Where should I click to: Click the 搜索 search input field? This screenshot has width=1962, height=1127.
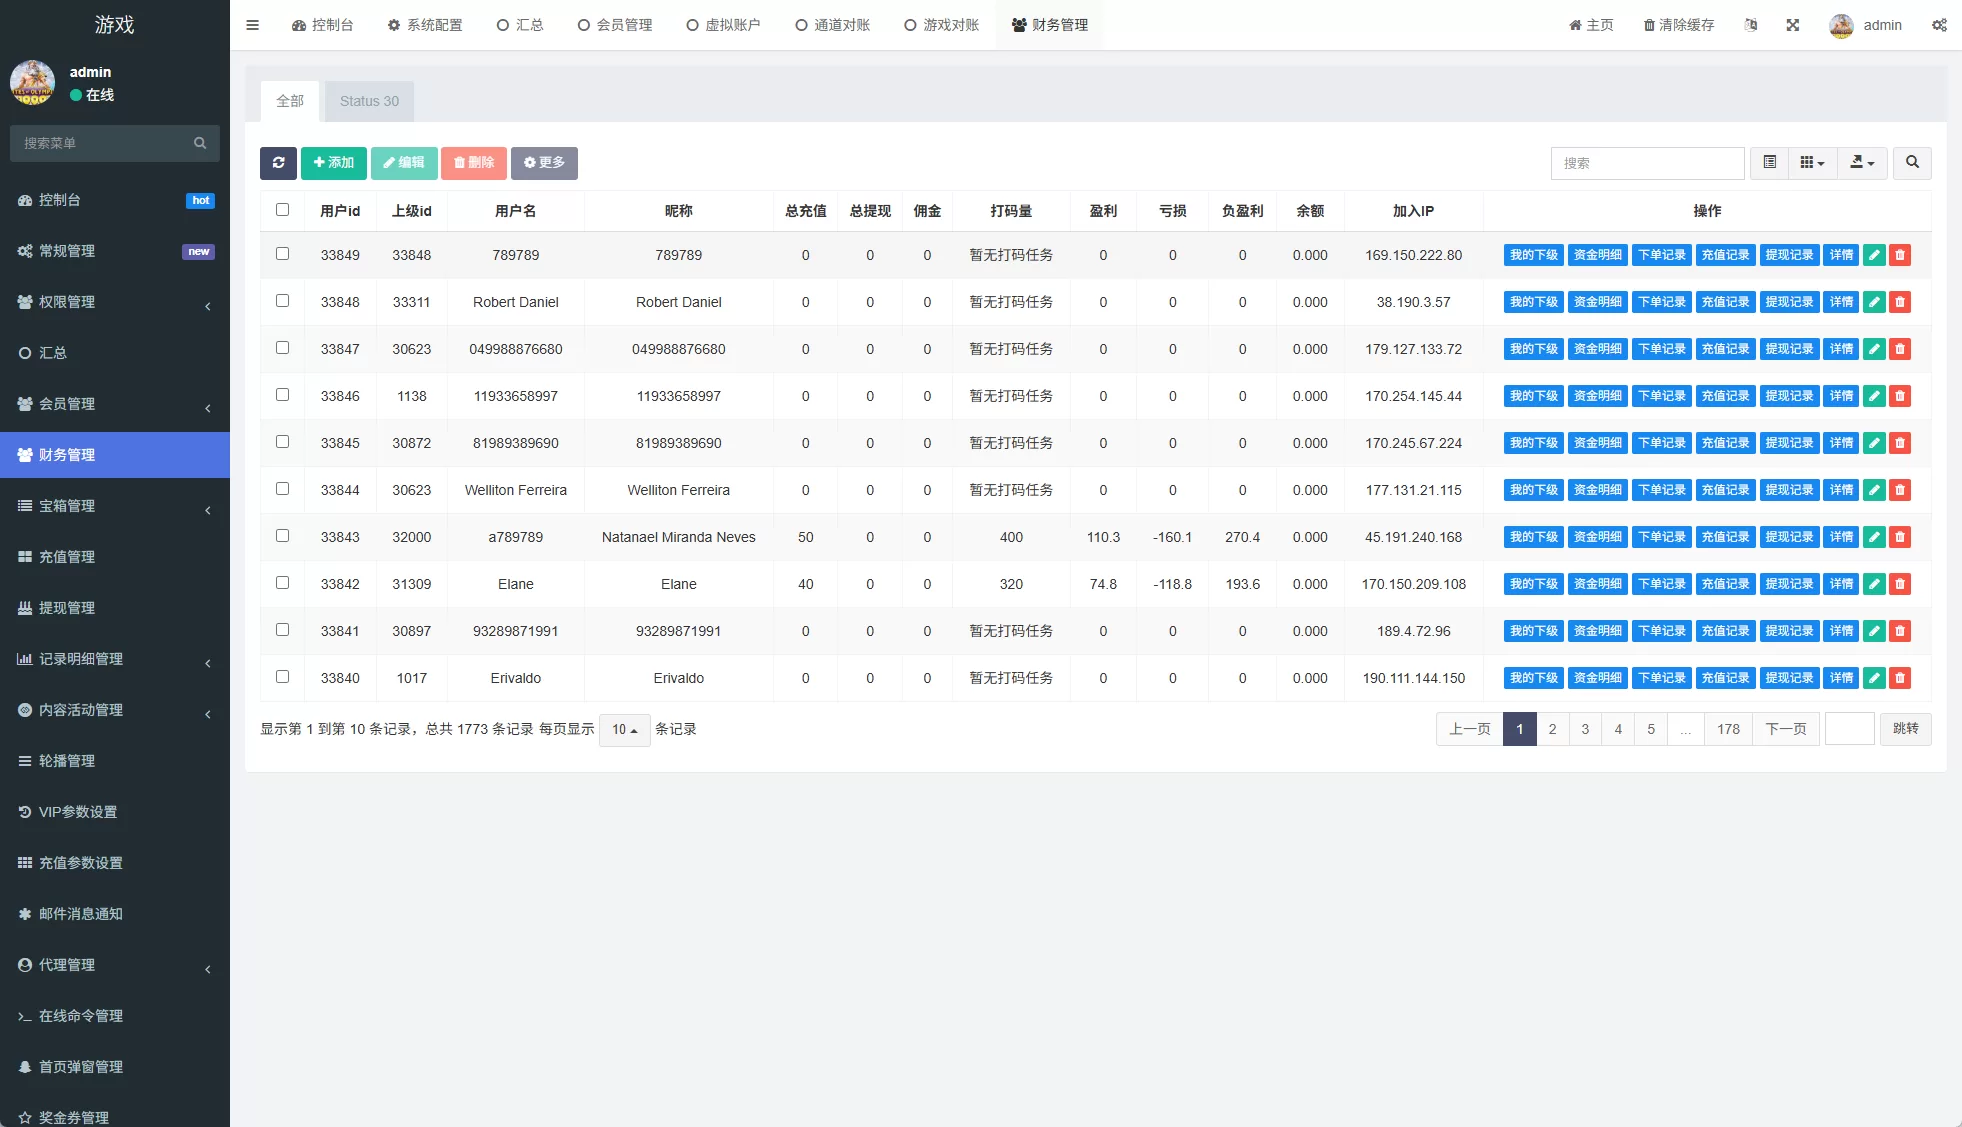click(x=1647, y=163)
